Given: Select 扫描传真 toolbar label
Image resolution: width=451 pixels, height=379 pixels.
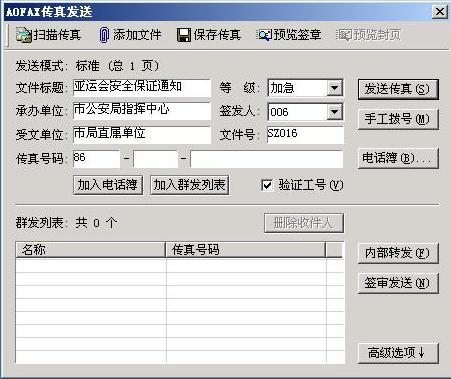Looking at the screenshot, I should click(57, 35).
